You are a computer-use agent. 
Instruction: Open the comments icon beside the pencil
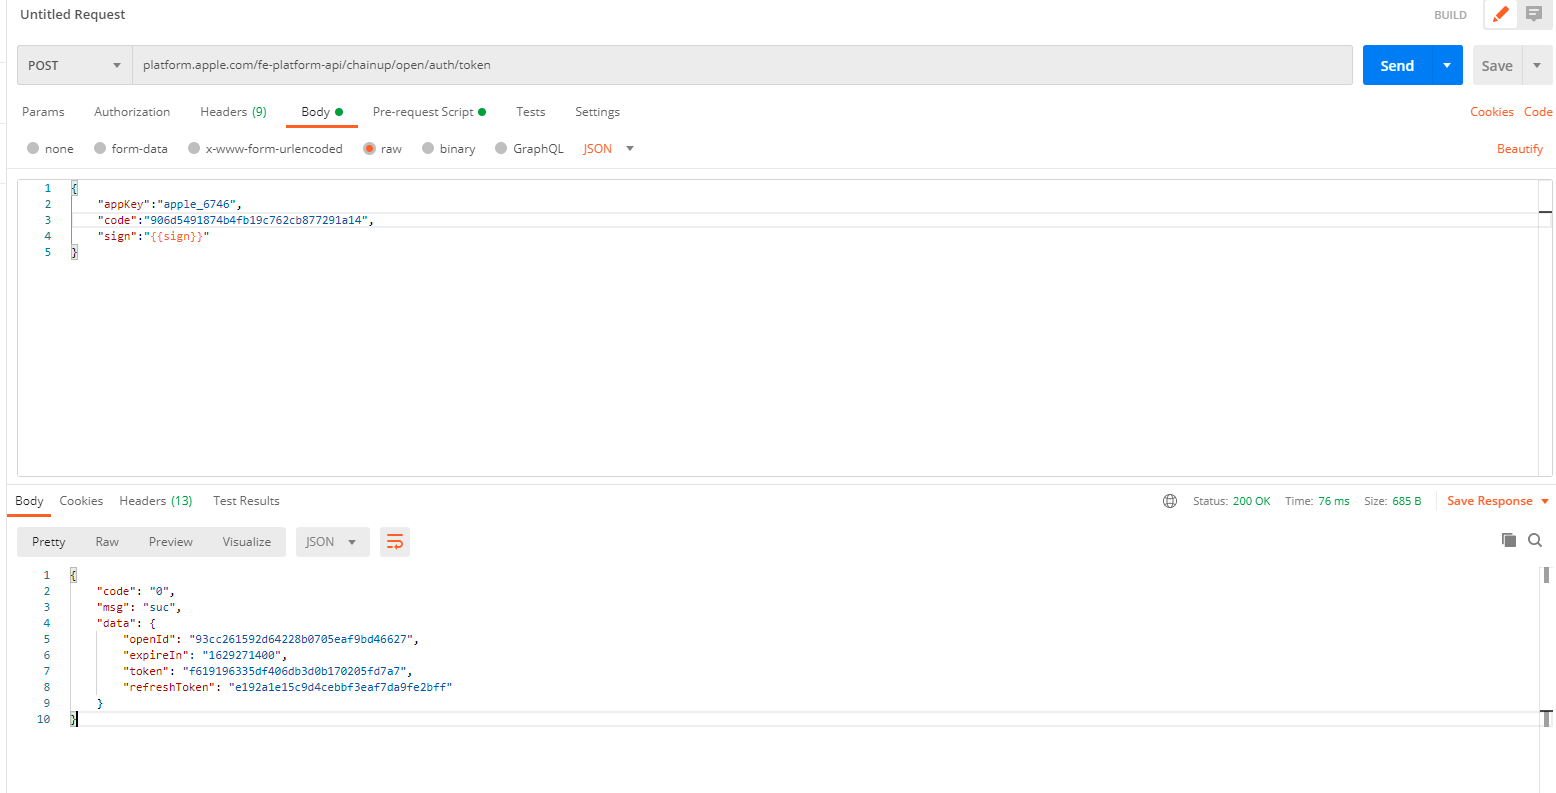(1533, 14)
